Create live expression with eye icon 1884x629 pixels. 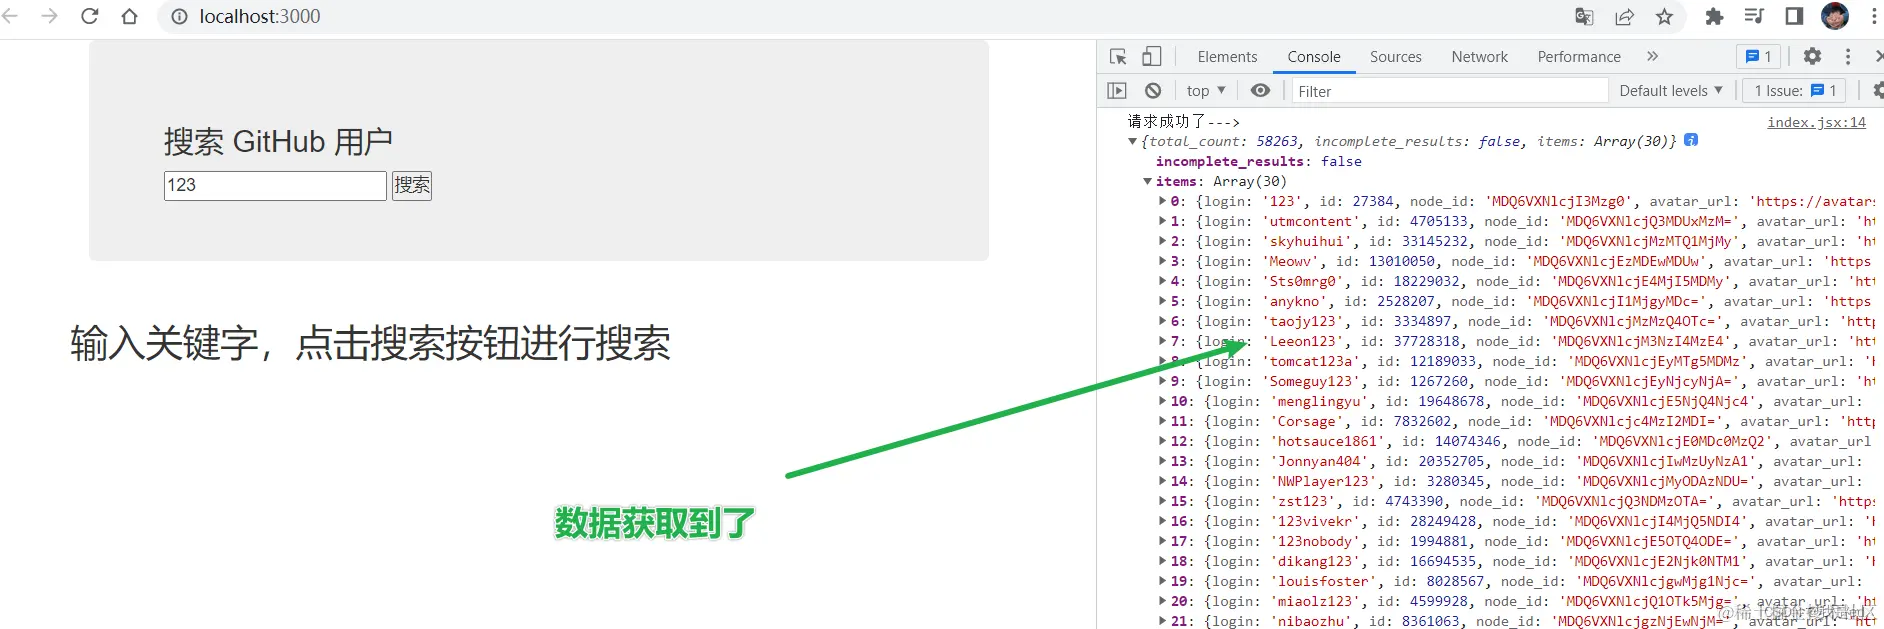(1260, 90)
